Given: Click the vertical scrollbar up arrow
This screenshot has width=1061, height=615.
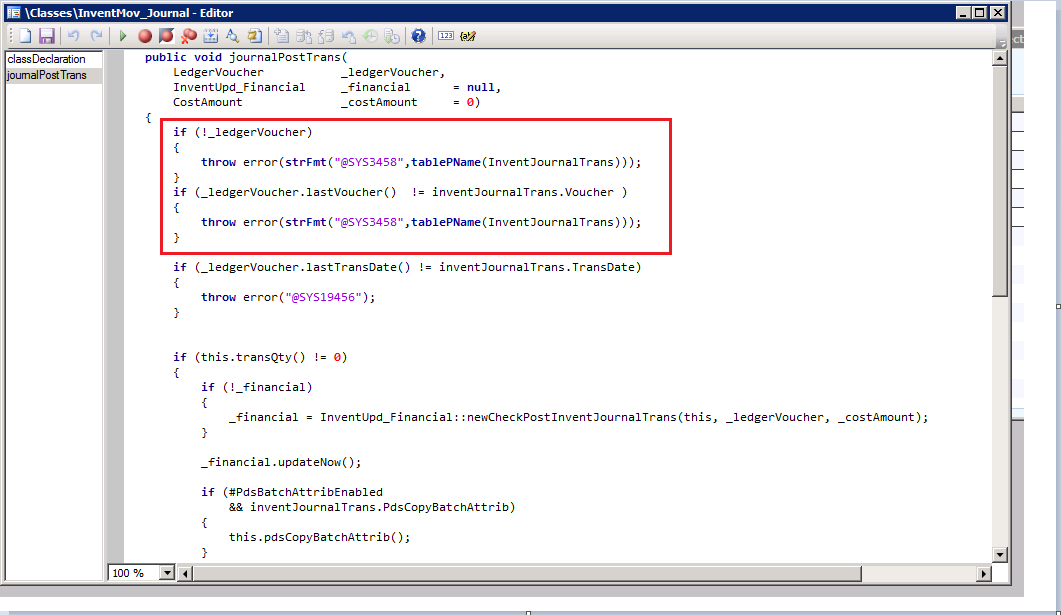Looking at the screenshot, I should pos(999,58).
